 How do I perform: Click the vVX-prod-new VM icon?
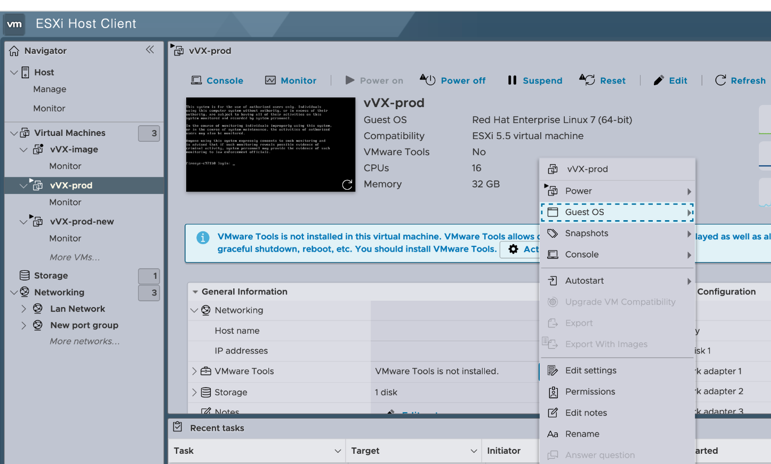tap(36, 221)
